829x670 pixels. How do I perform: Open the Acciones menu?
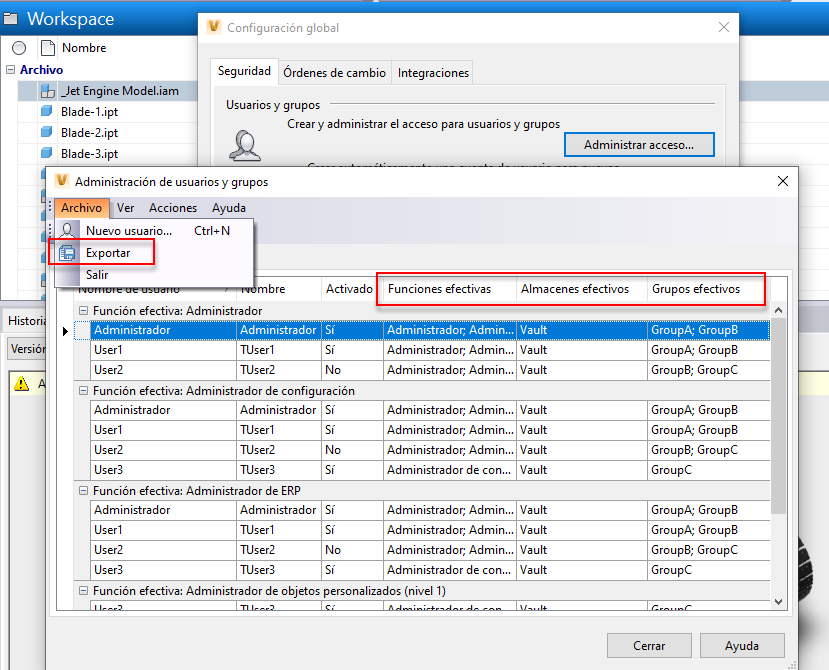pos(173,208)
